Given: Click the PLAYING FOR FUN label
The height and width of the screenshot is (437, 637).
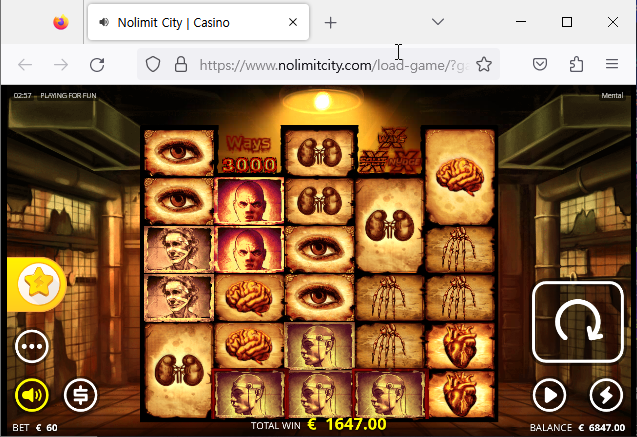Looking at the screenshot, I should (68, 95).
